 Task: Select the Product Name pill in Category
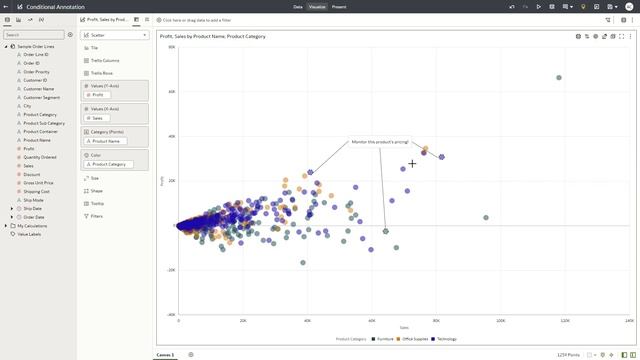[x=105, y=141]
